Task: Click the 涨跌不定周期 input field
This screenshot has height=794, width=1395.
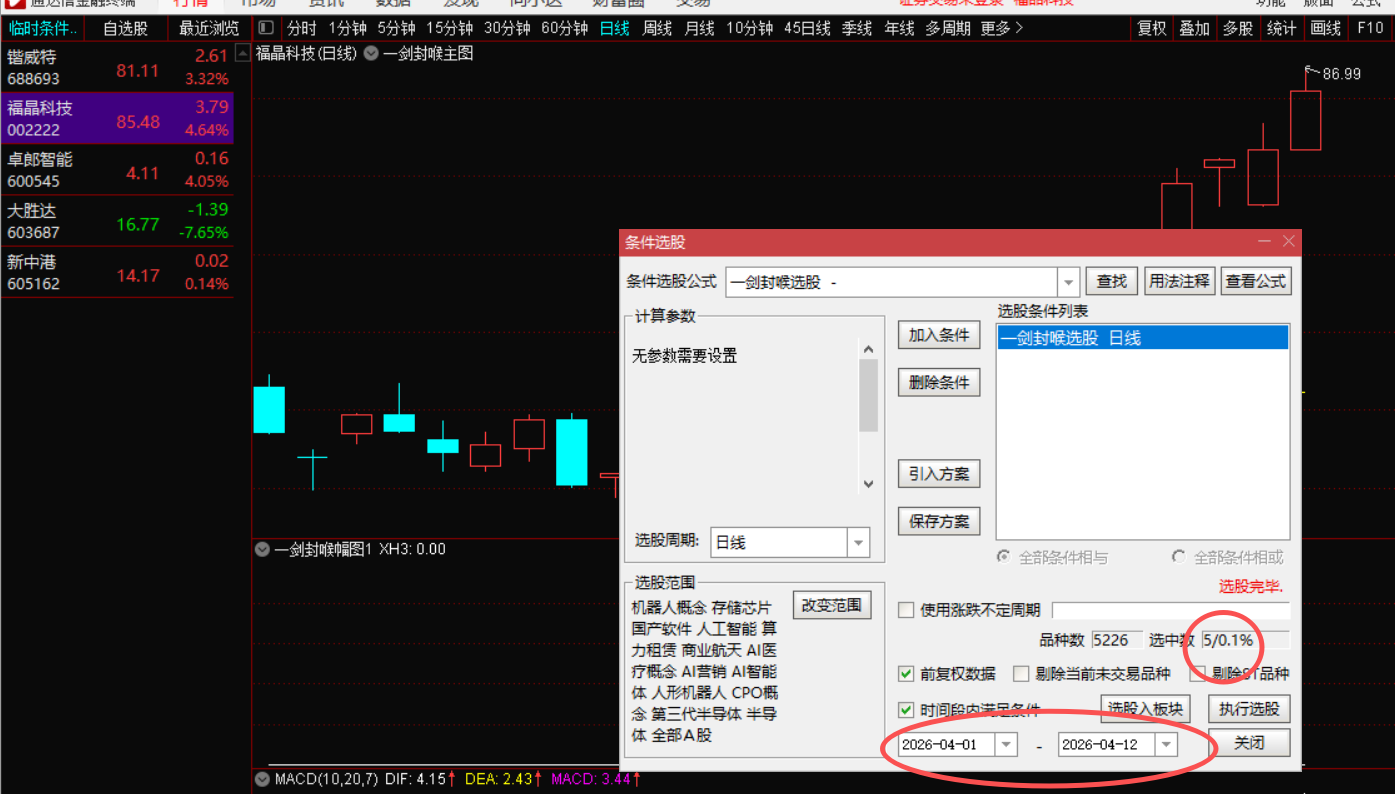Action: point(1171,610)
